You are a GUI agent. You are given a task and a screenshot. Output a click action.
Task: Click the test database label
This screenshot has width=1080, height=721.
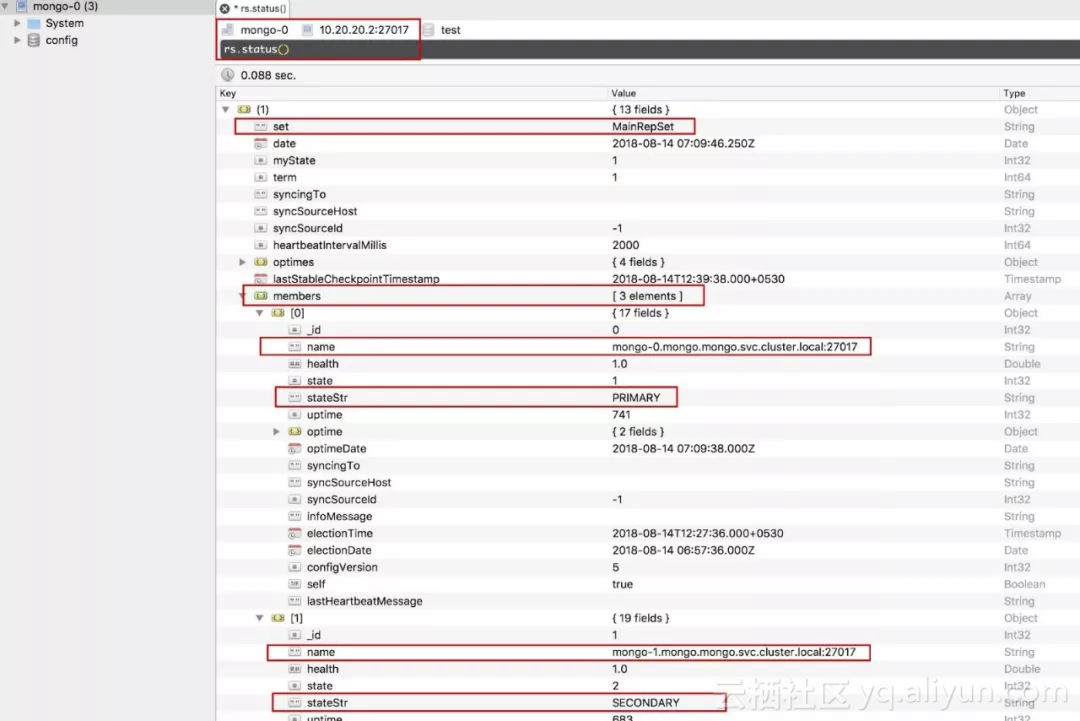coord(450,30)
